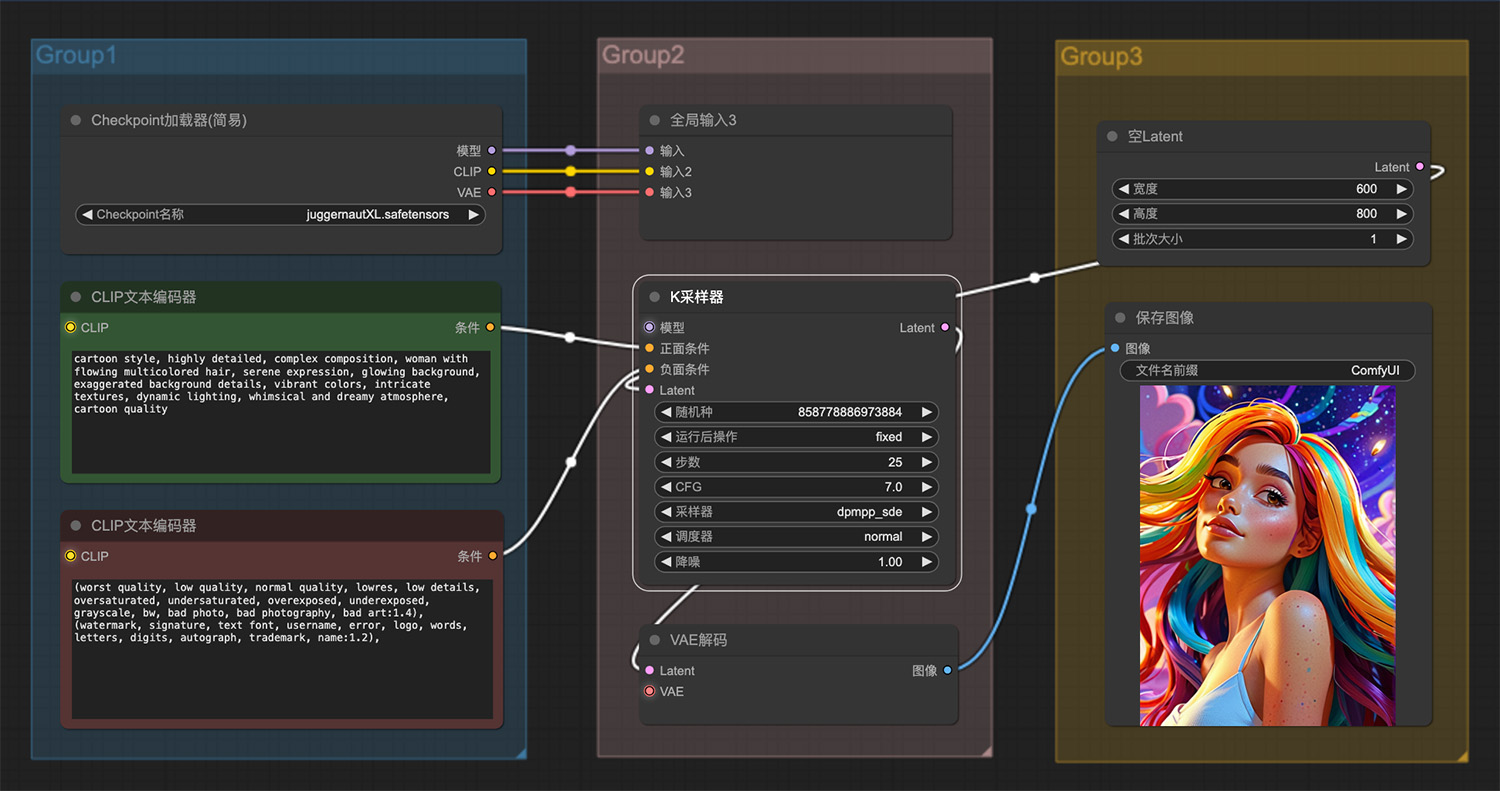Viewport: 1500px width, 791px height.
Task: Click the generated rainbow-hair woman image preview
Action: (x=1268, y=556)
